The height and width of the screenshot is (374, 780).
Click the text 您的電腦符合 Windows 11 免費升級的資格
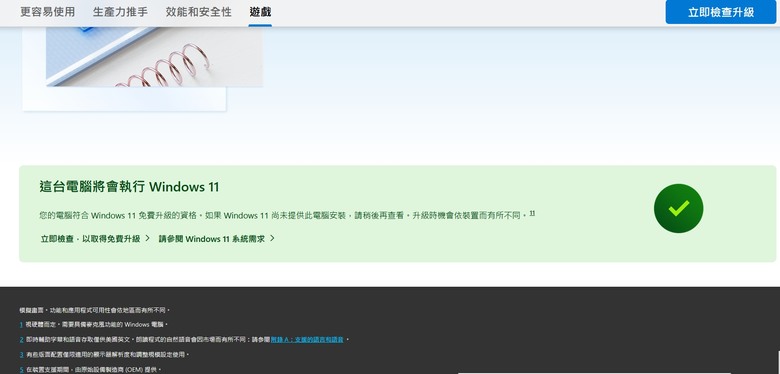pos(119,216)
